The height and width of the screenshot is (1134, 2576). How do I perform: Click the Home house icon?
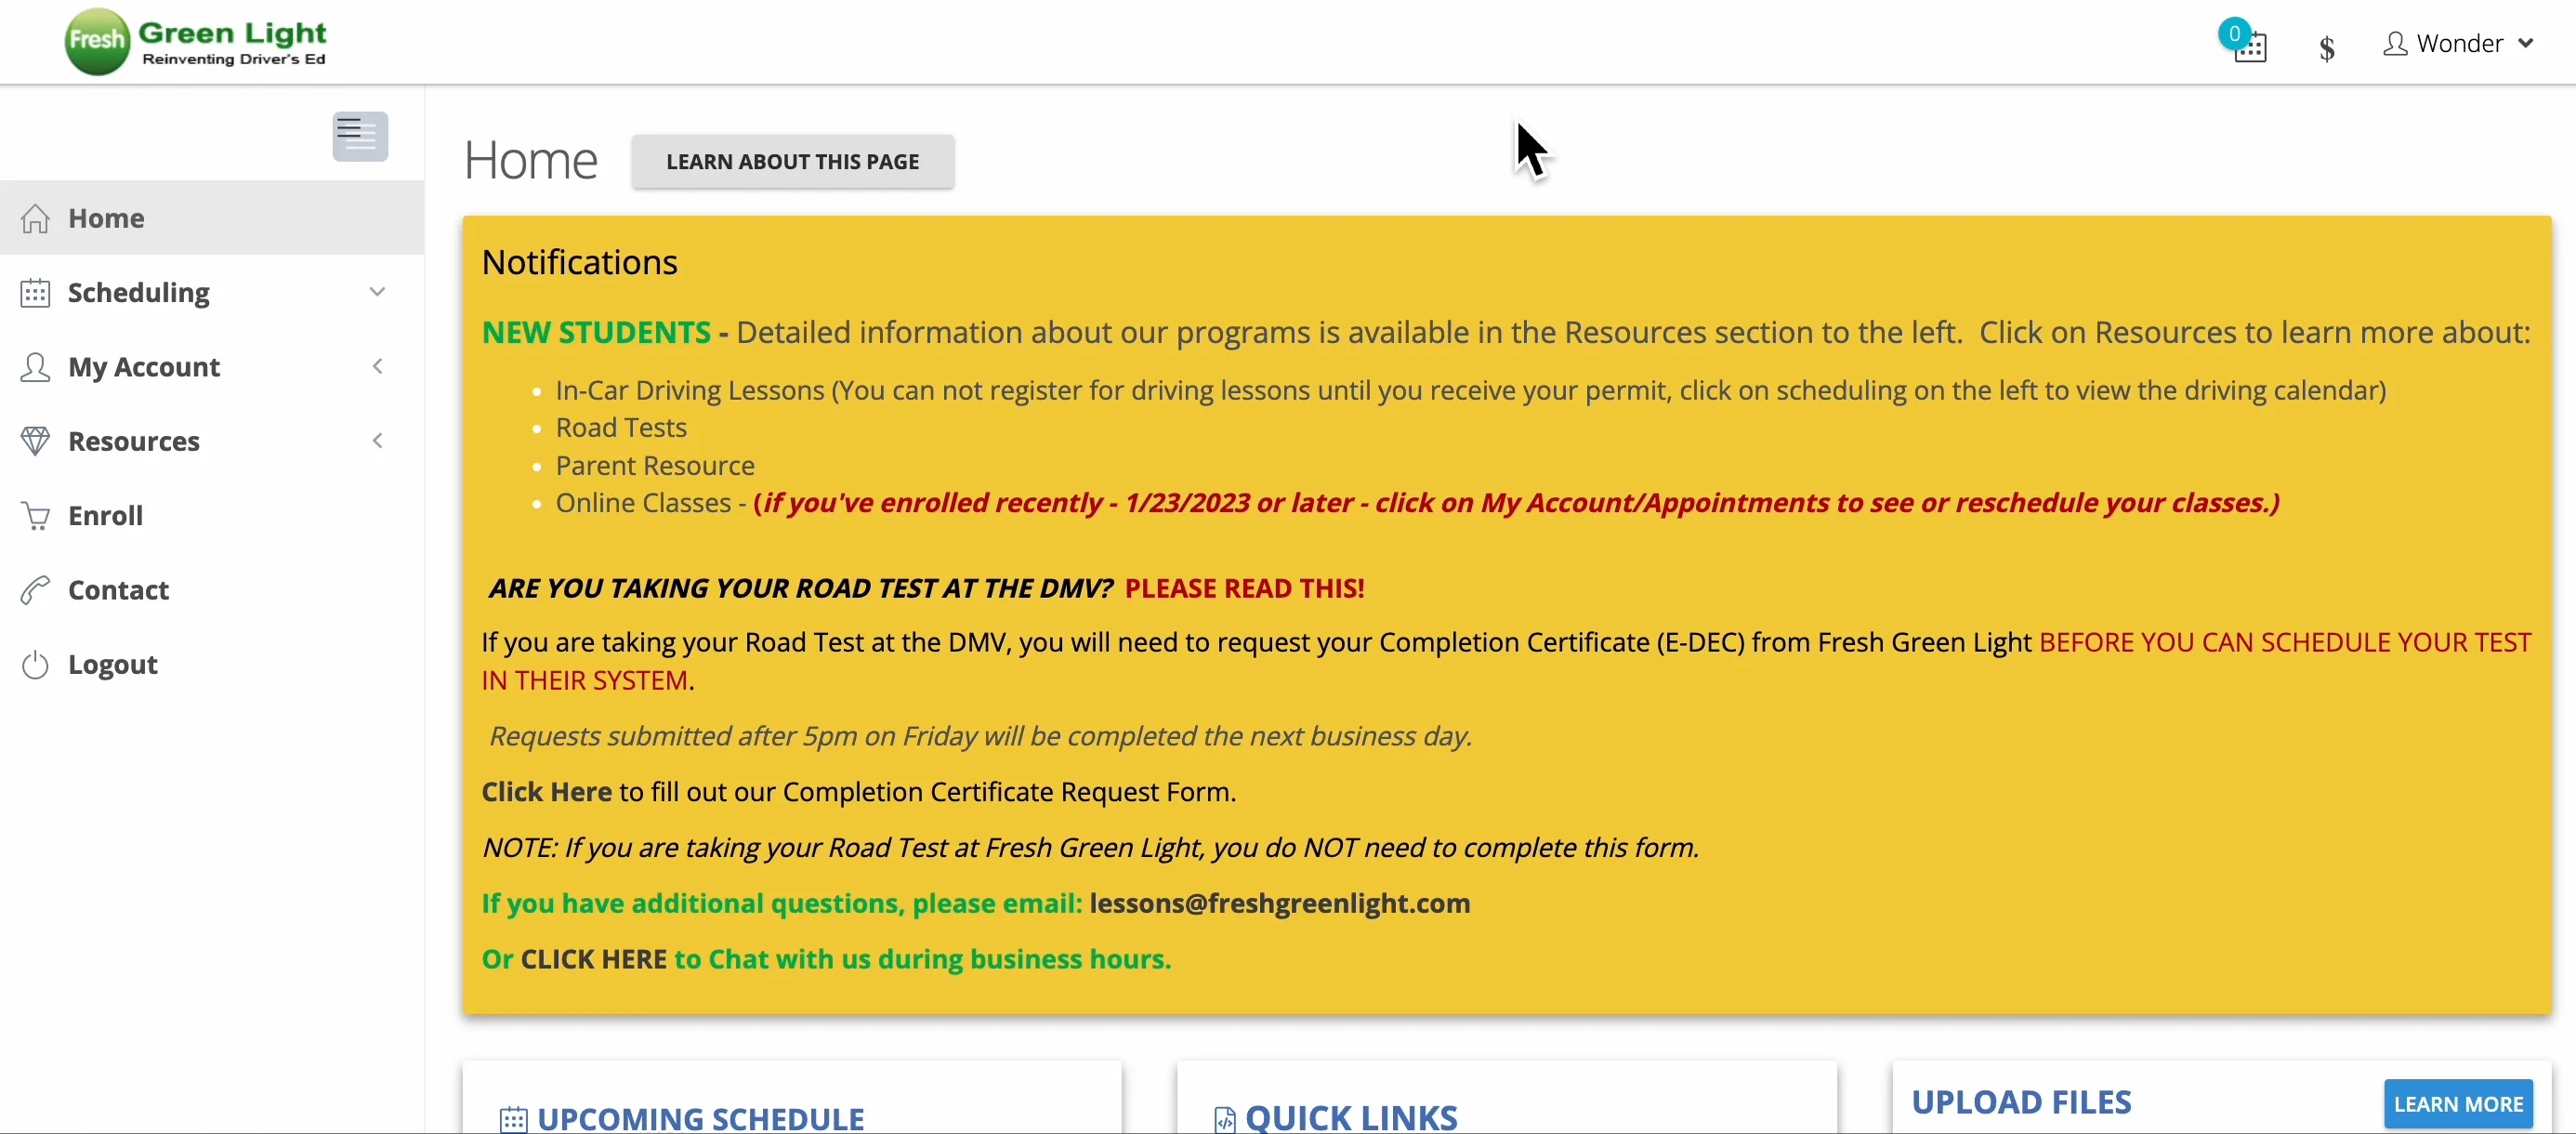[x=35, y=218]
